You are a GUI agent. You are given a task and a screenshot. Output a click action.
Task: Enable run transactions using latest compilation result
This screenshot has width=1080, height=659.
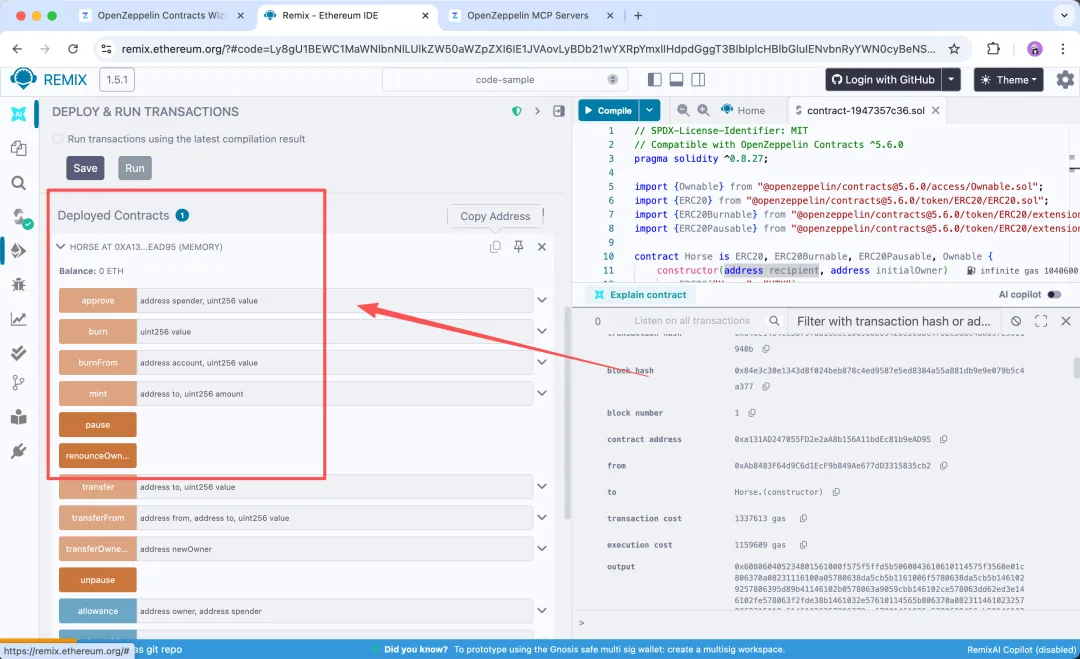[58, 139]
